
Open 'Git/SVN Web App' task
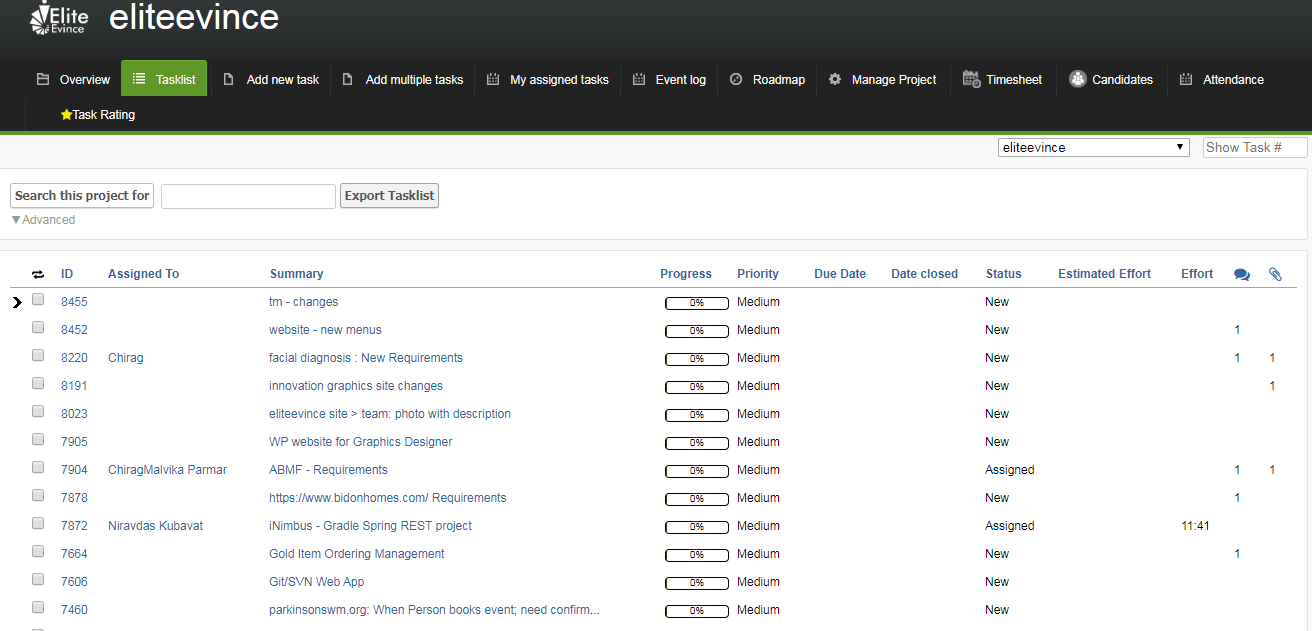pos(317,582)
